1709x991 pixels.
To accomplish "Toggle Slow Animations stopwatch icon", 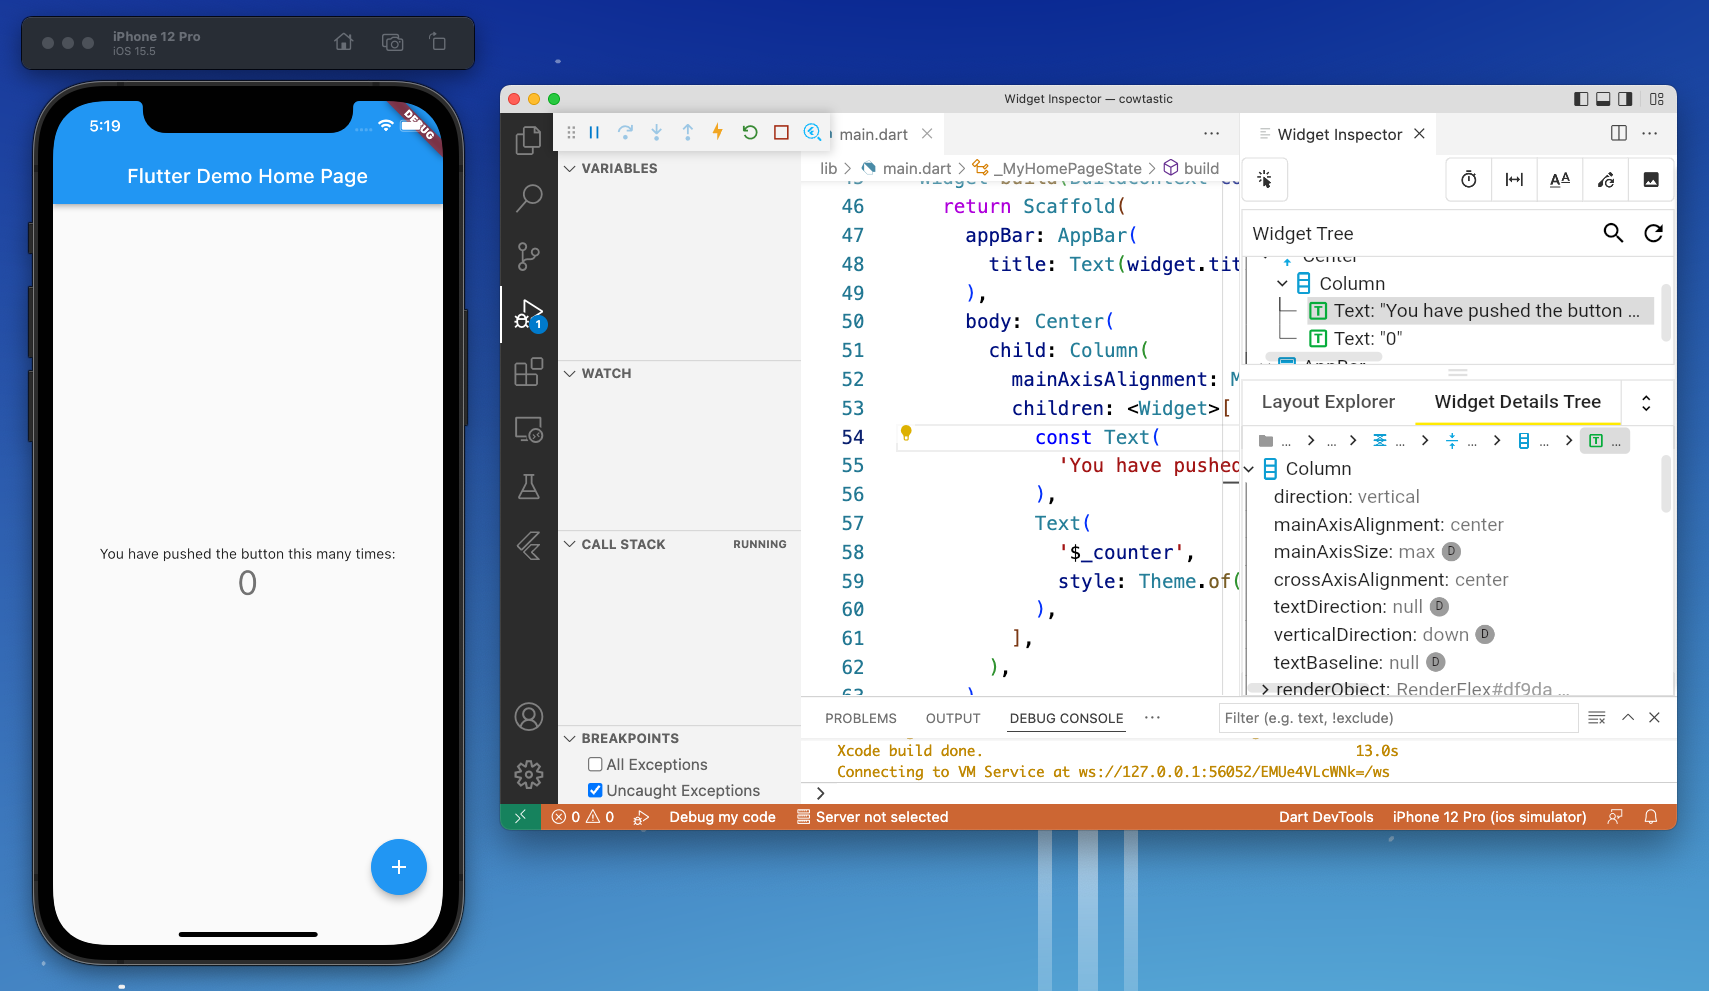I will [1469, 180].
